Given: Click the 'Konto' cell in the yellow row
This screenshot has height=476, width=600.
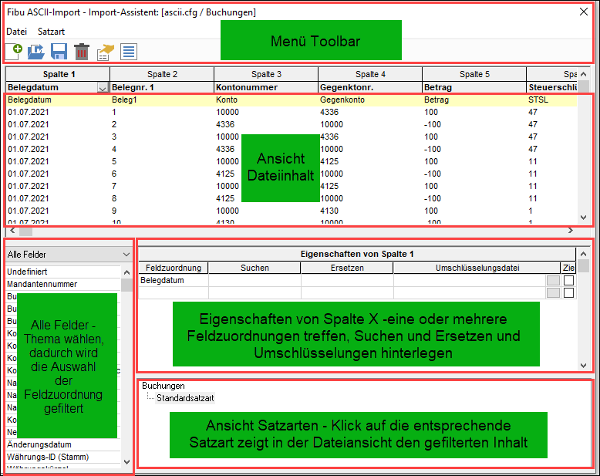Looking at the screenshot, I should tap(227, 100).
